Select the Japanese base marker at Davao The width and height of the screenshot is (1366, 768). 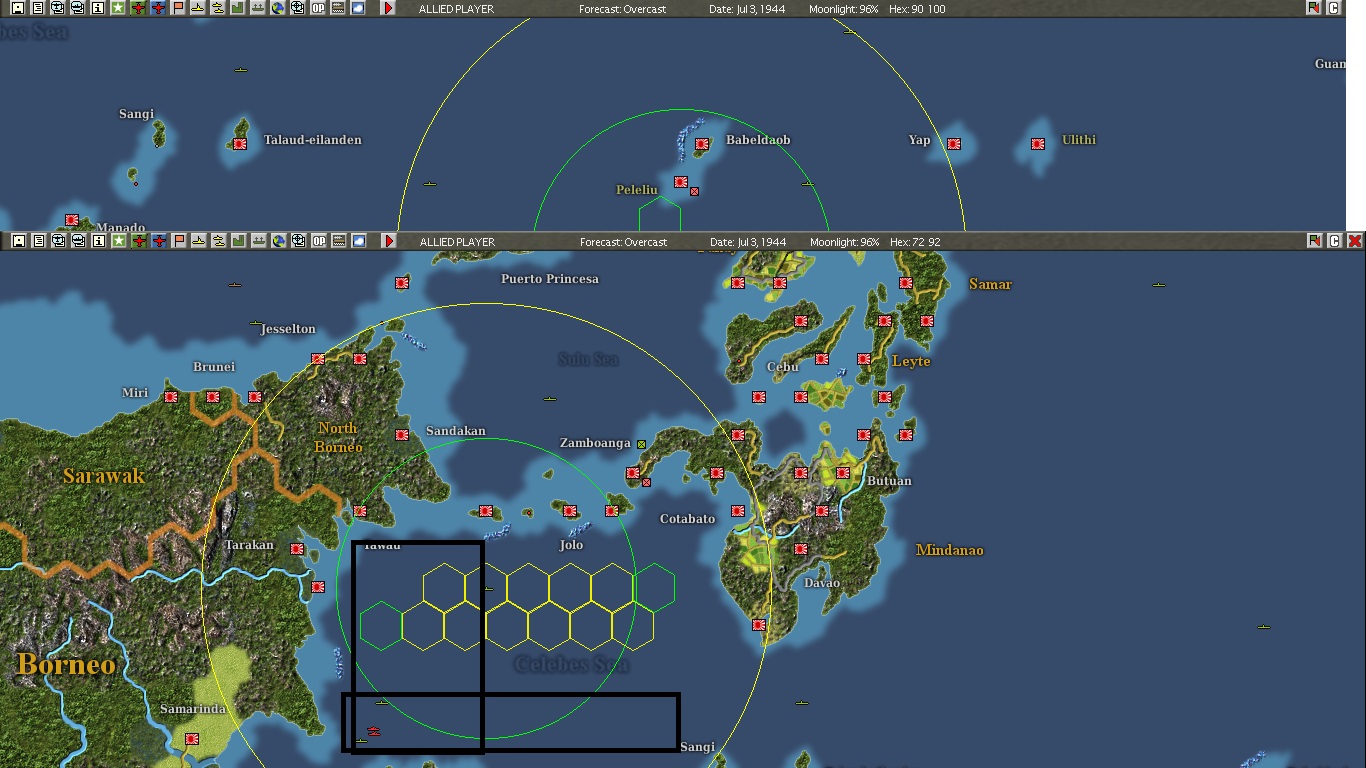801,549
